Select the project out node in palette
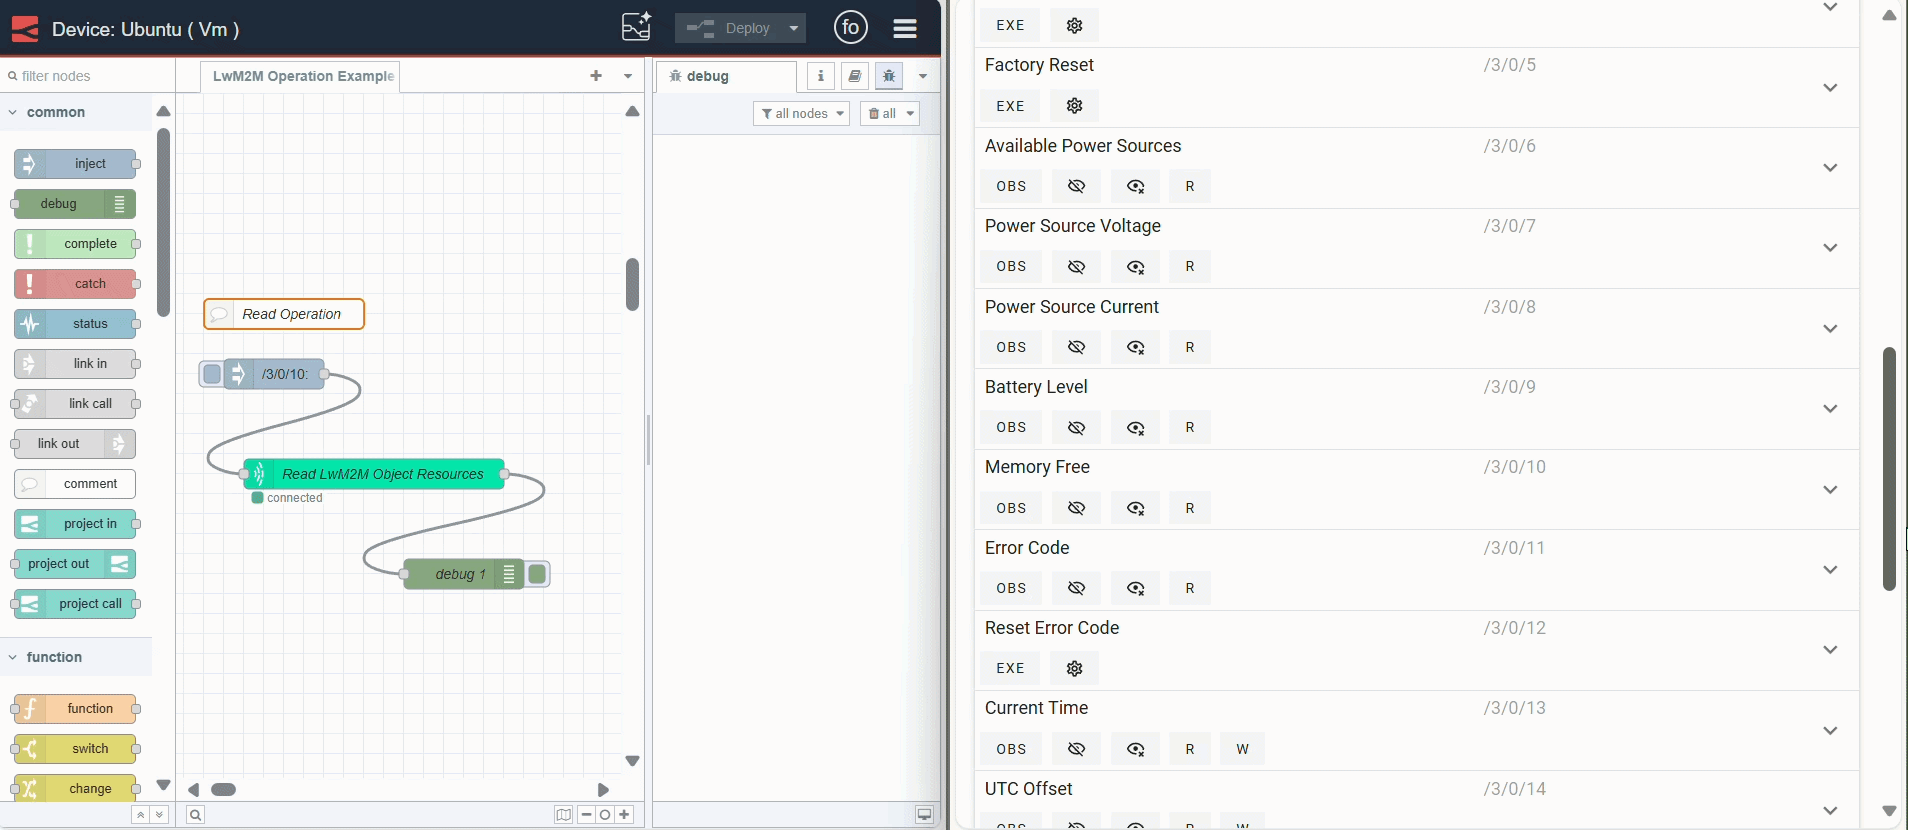The height and width of the screenshot is (830, 1908). (x=75, y=564)
